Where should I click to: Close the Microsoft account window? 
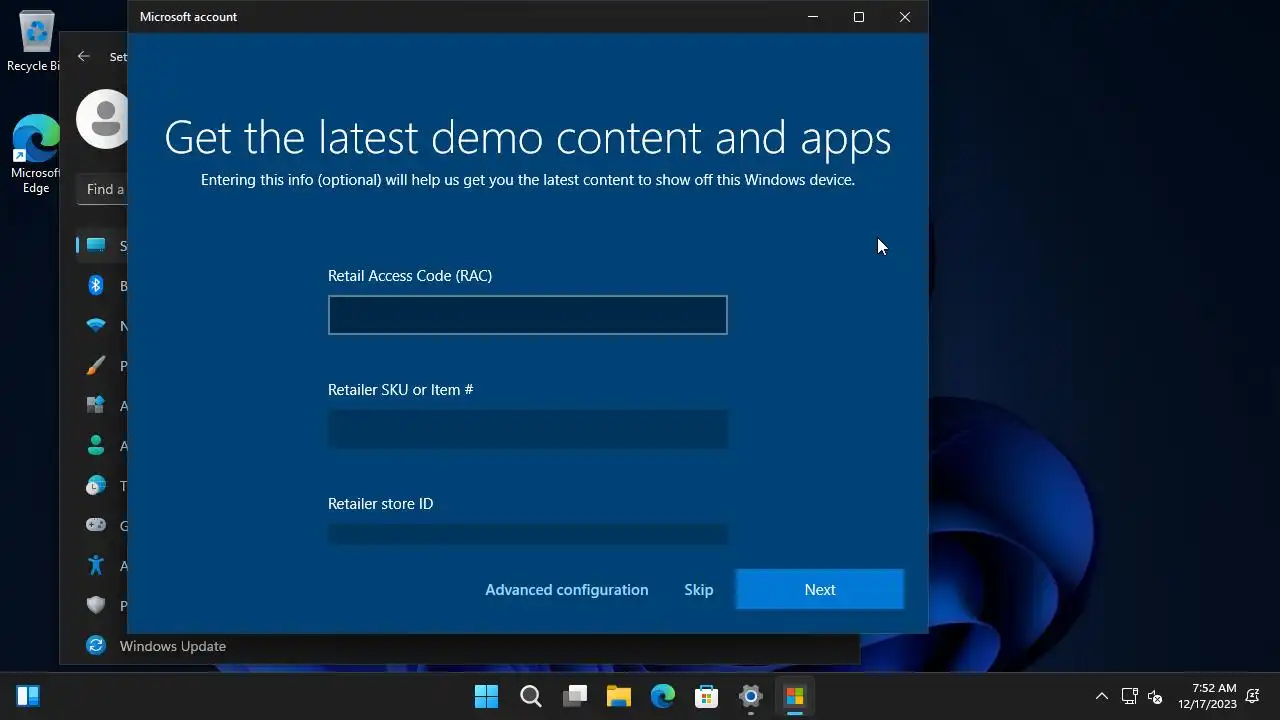(x=905, y=17)
